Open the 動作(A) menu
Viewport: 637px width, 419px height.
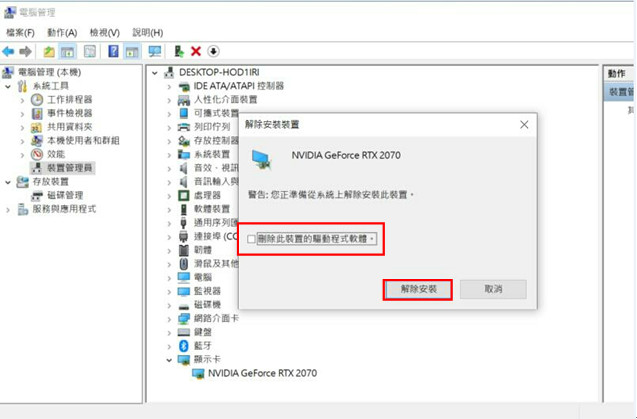point(62,33)
